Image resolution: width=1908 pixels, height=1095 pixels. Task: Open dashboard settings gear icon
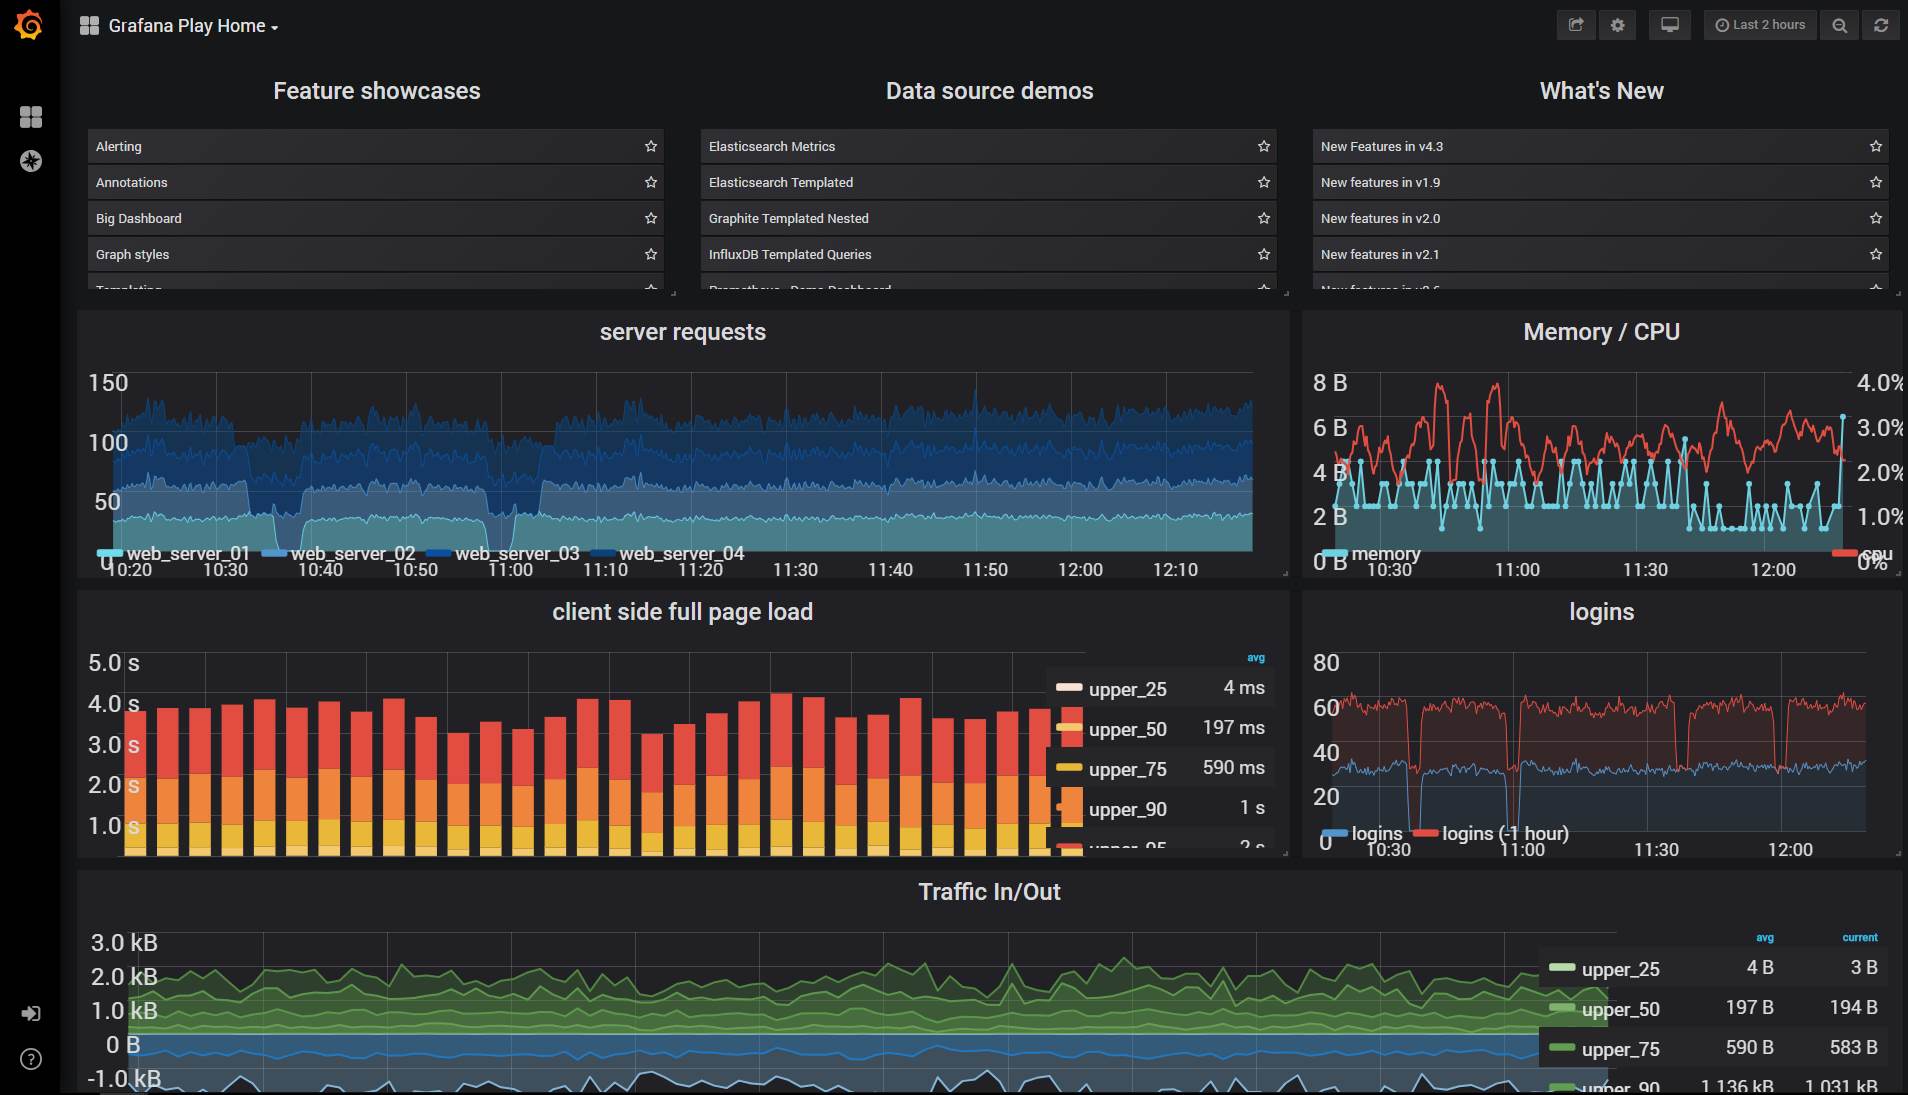[1618, 25]
